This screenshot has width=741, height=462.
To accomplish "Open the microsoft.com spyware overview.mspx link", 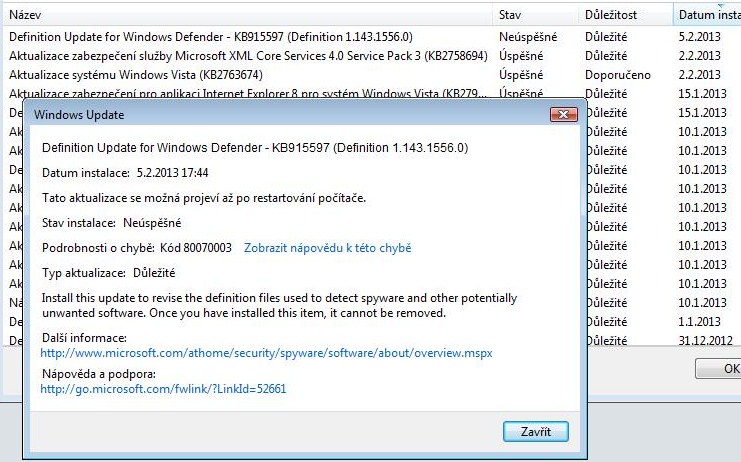I will 267,353.
